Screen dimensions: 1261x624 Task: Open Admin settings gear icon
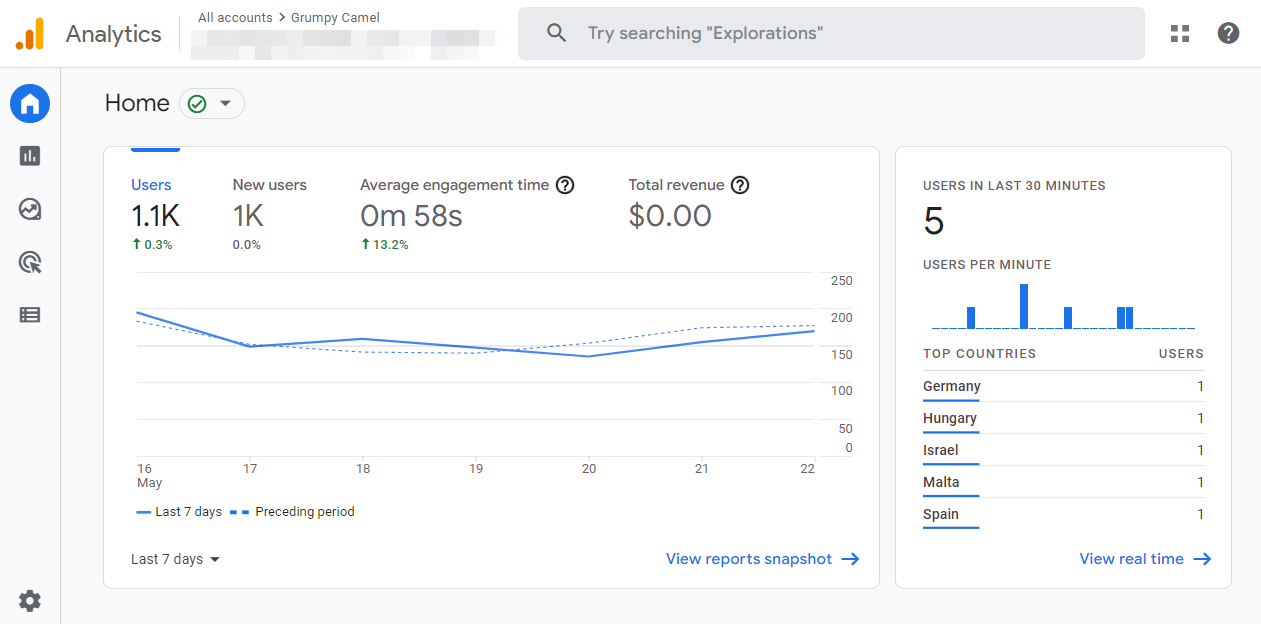30,600
